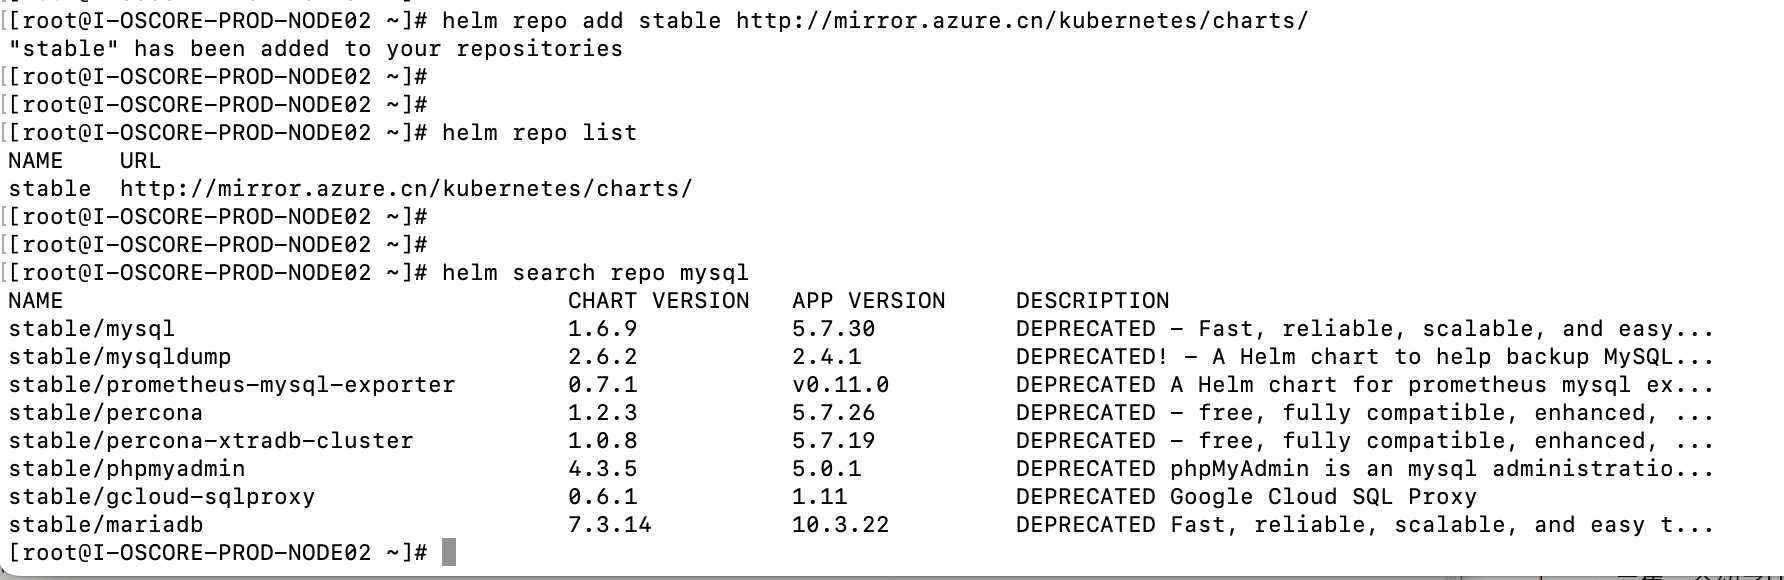Click the app version v0.11.0 value
1784x580 pixels.
[840, 385]
